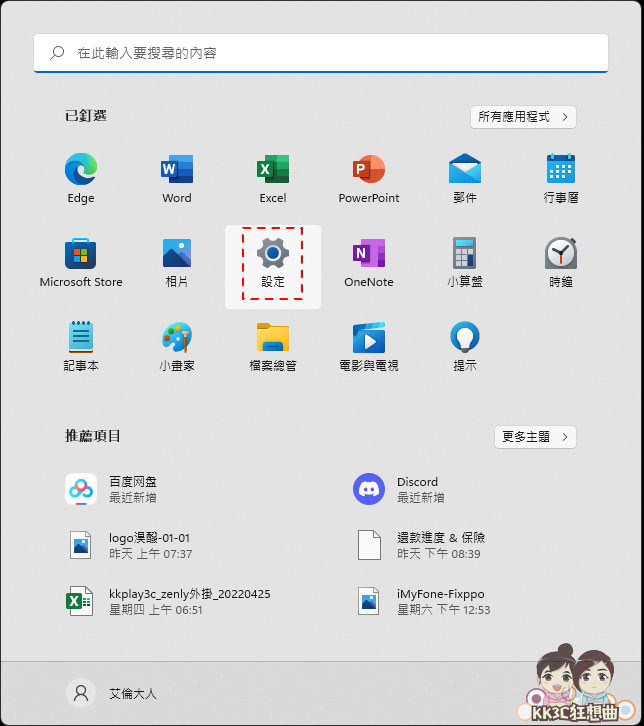This screenshot has height=726, width=644.
Task: Launch Word from pinned apps
Action: 177,170
